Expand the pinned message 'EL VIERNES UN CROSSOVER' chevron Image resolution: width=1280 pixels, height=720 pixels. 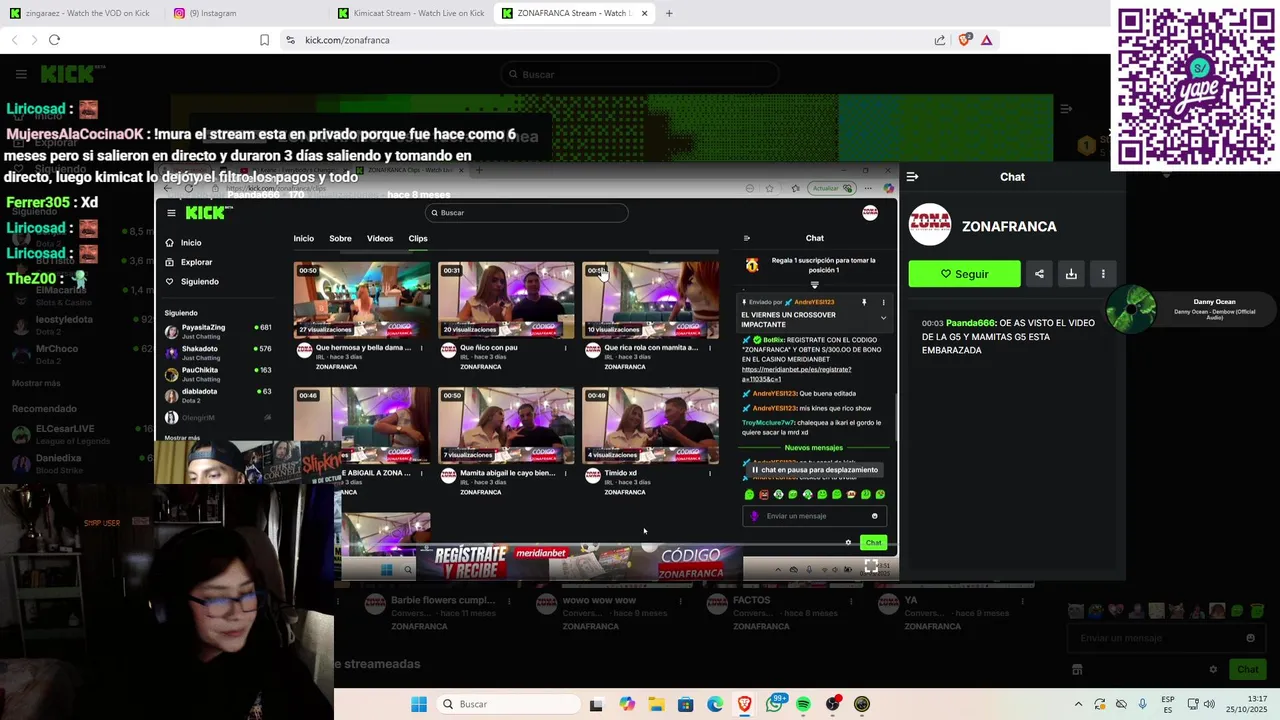[883, 318]
